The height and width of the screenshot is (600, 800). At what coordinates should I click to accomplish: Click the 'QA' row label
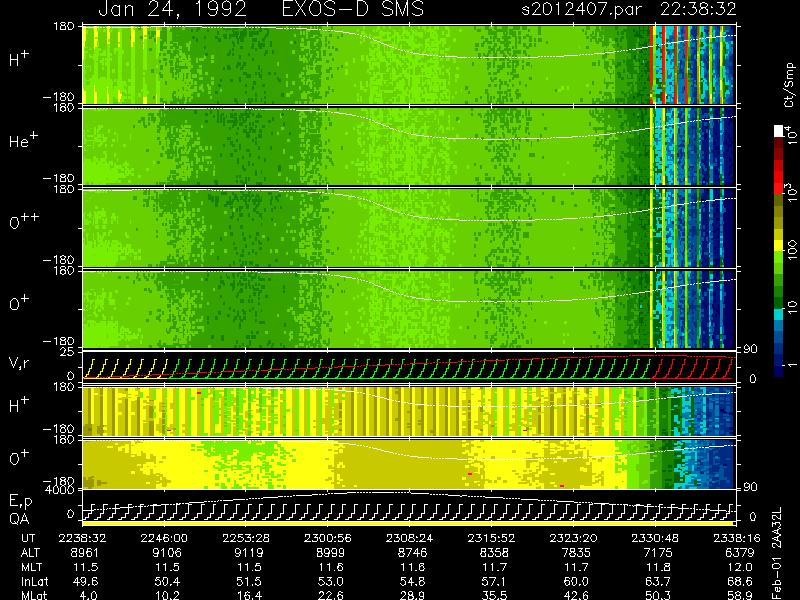point(19,519)
